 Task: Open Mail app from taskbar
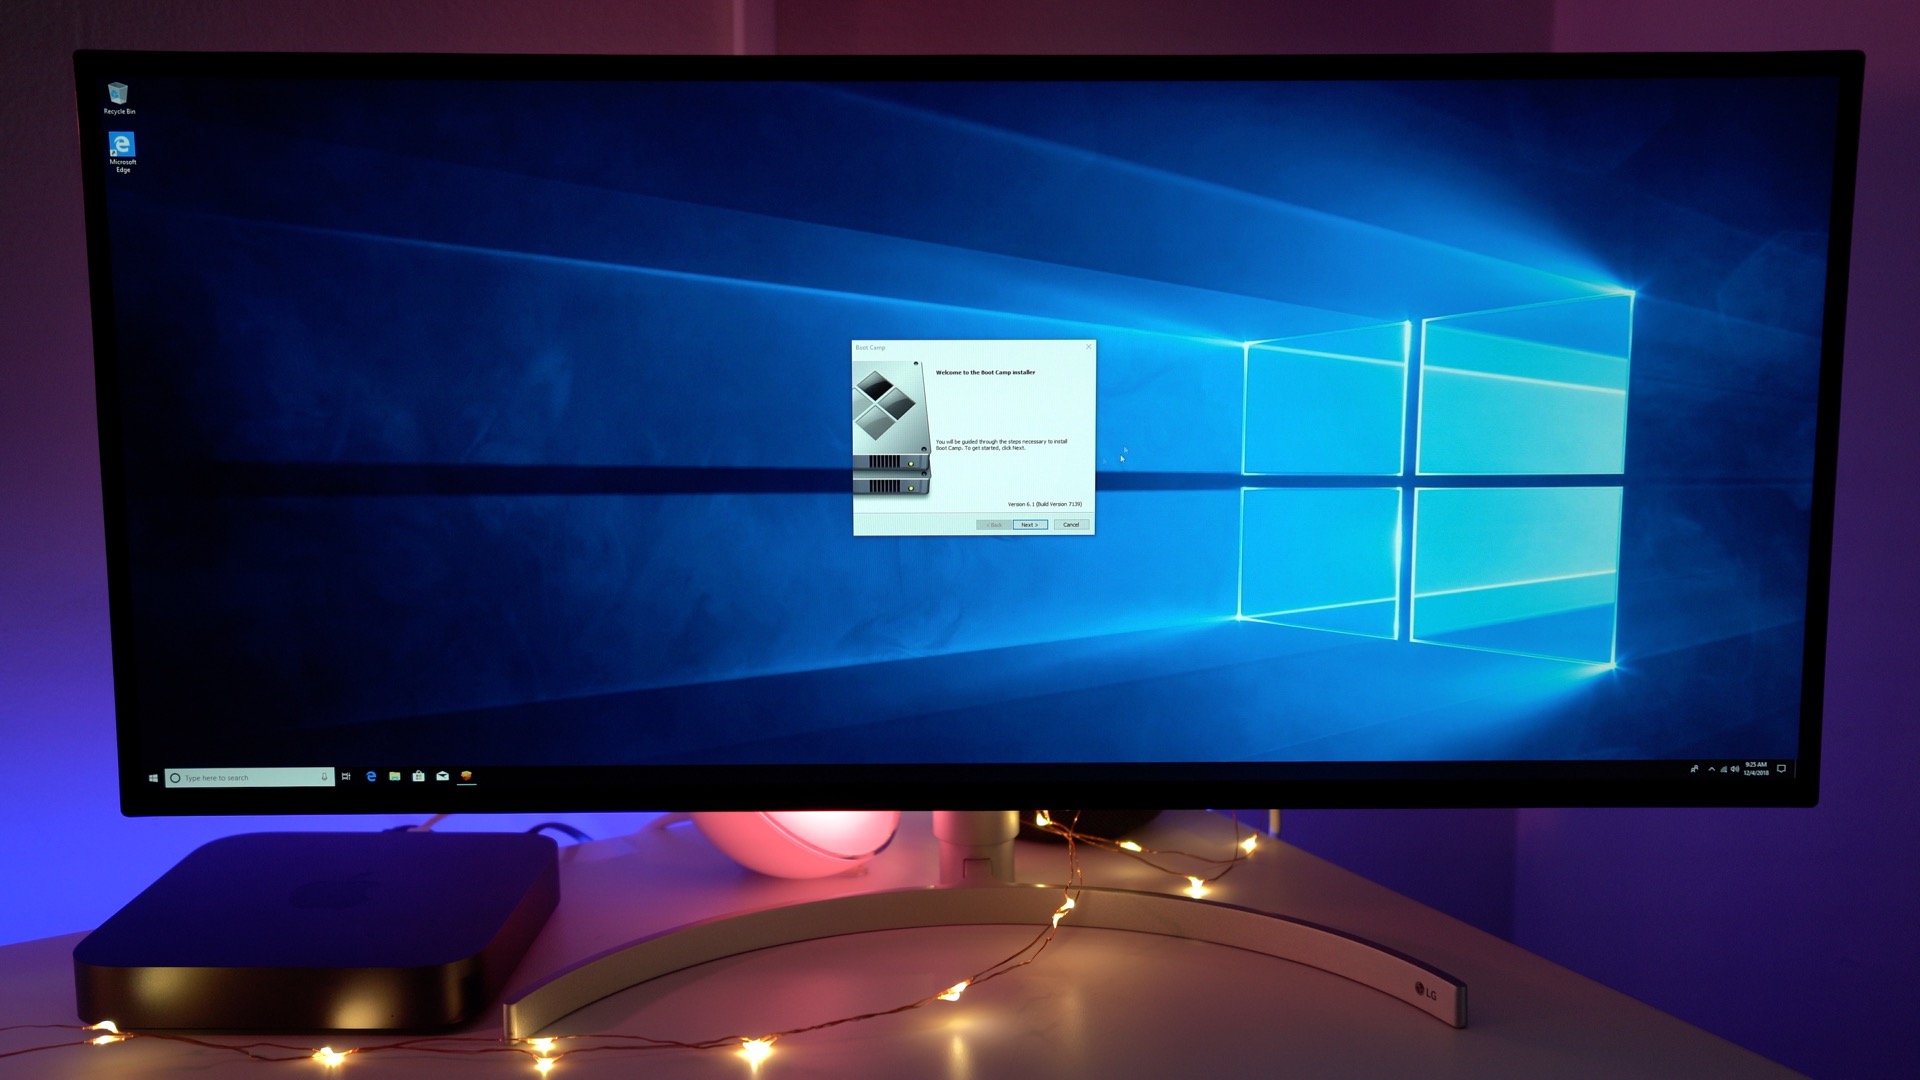tap(442, 777)
